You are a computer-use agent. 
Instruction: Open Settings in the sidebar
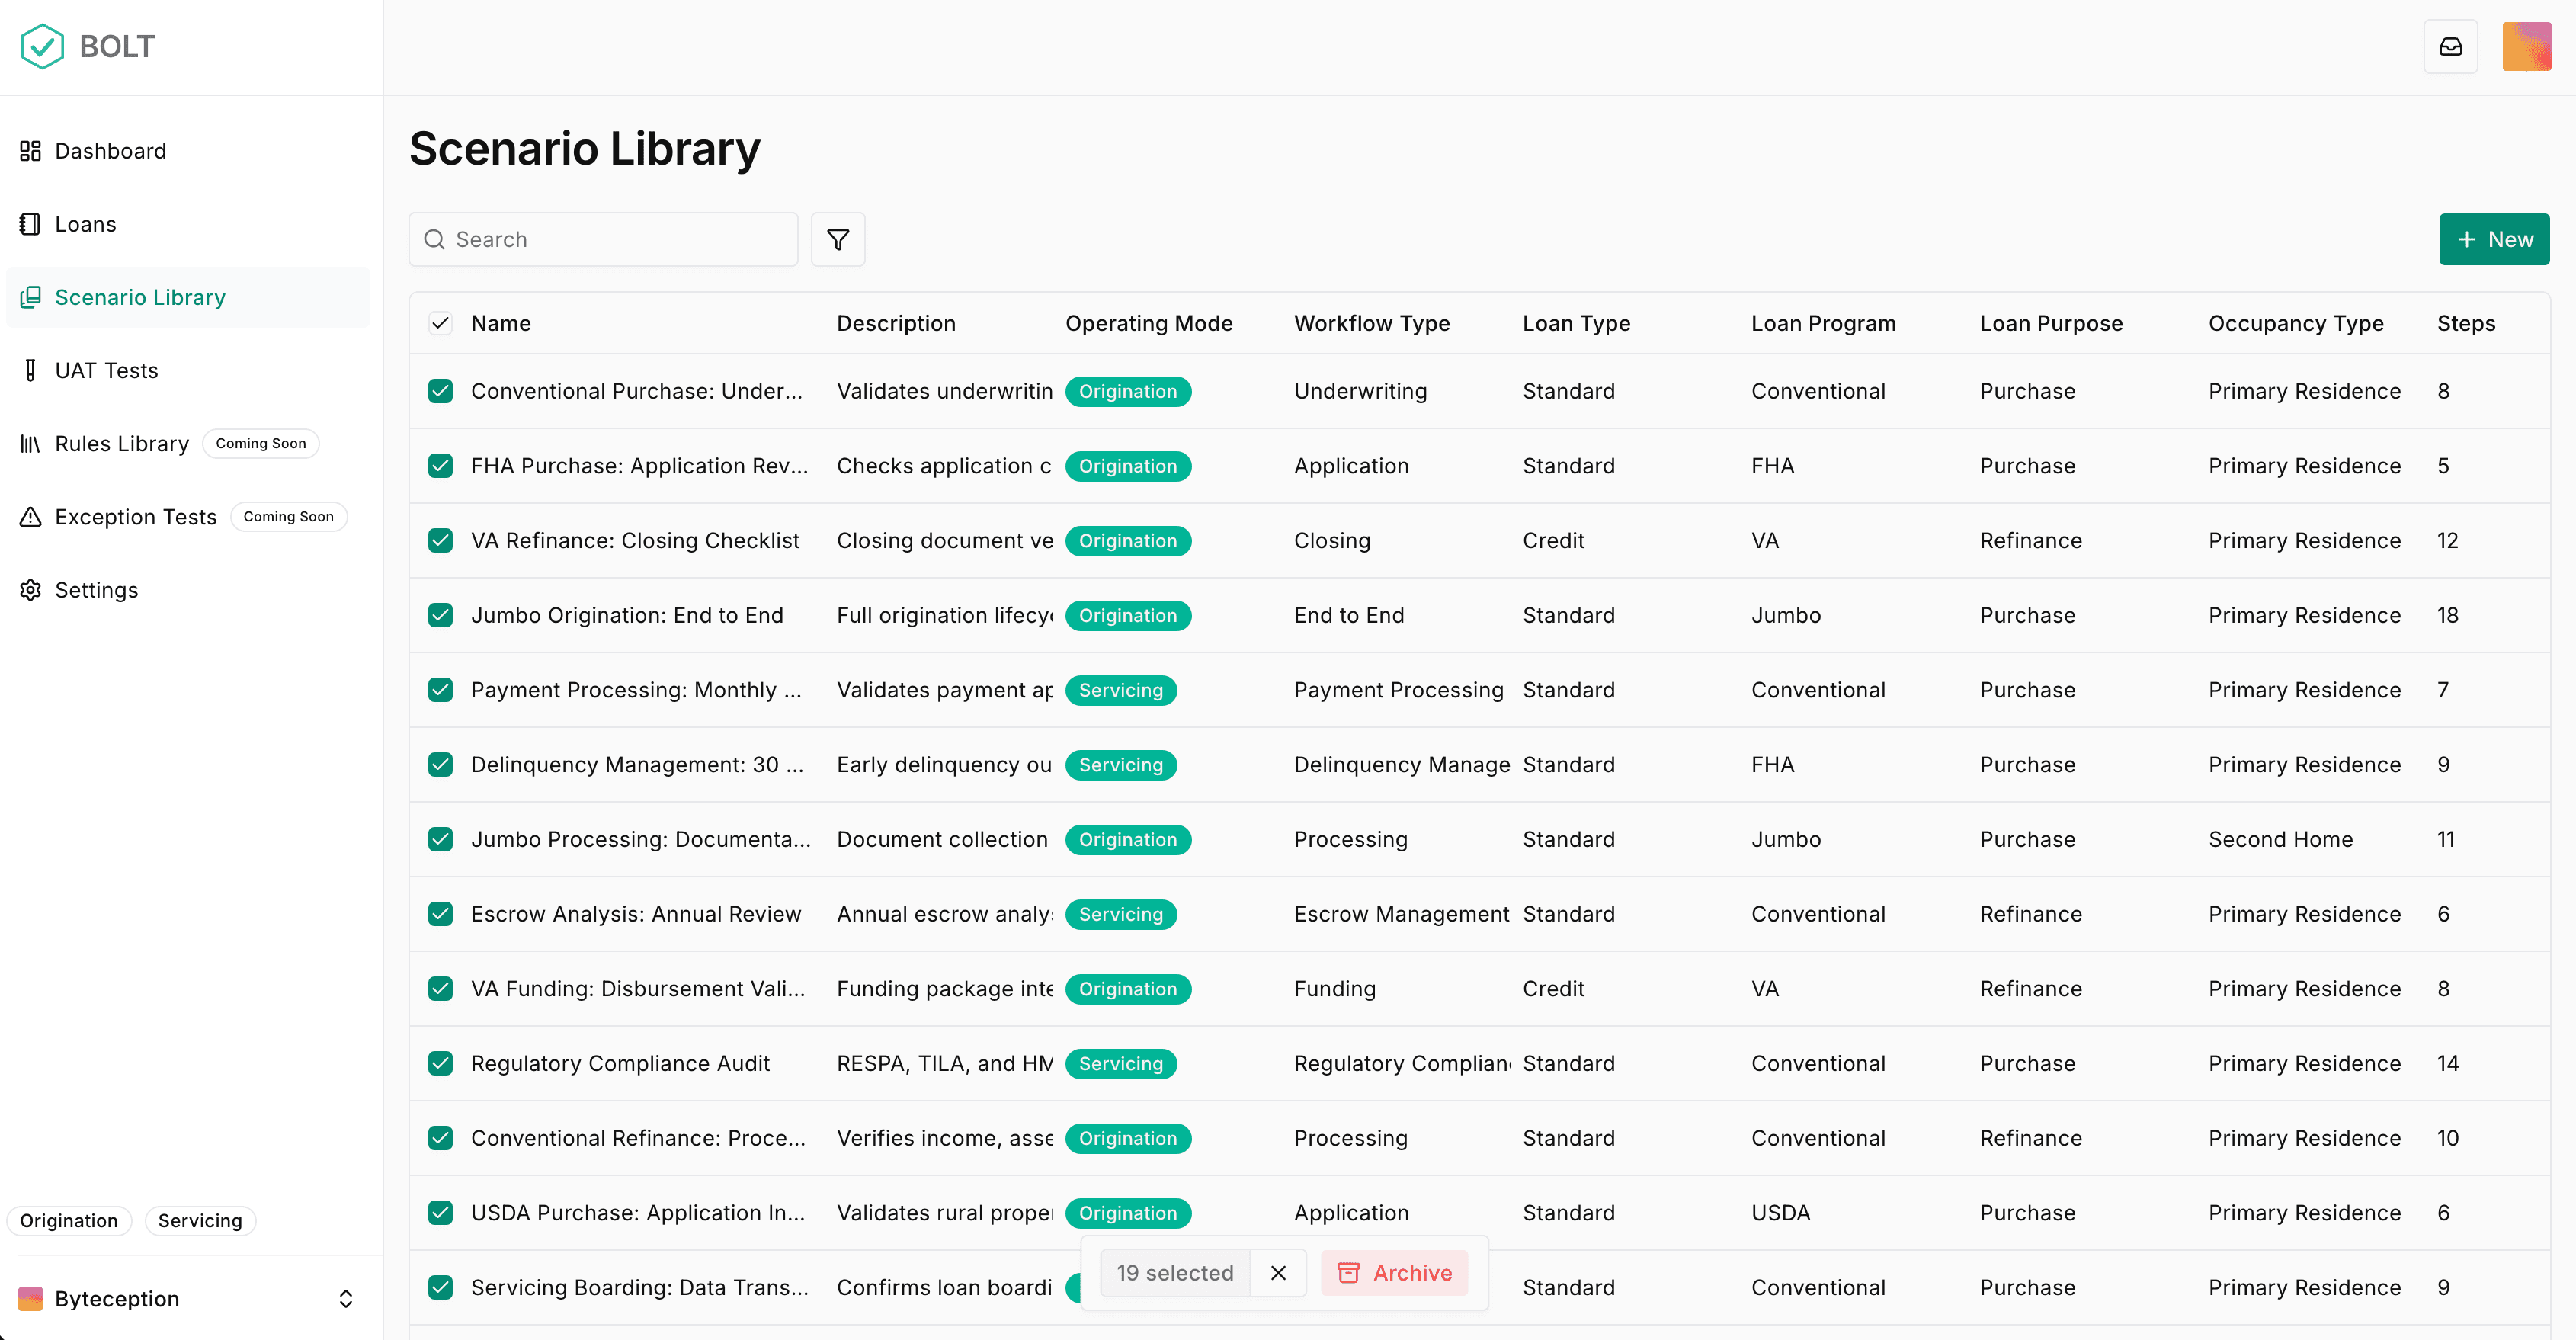(x=188, y=590)
